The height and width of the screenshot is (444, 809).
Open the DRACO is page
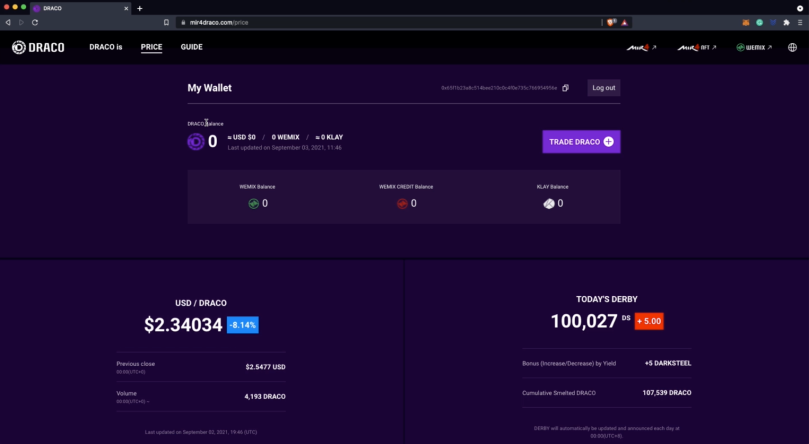click(106, 47)
